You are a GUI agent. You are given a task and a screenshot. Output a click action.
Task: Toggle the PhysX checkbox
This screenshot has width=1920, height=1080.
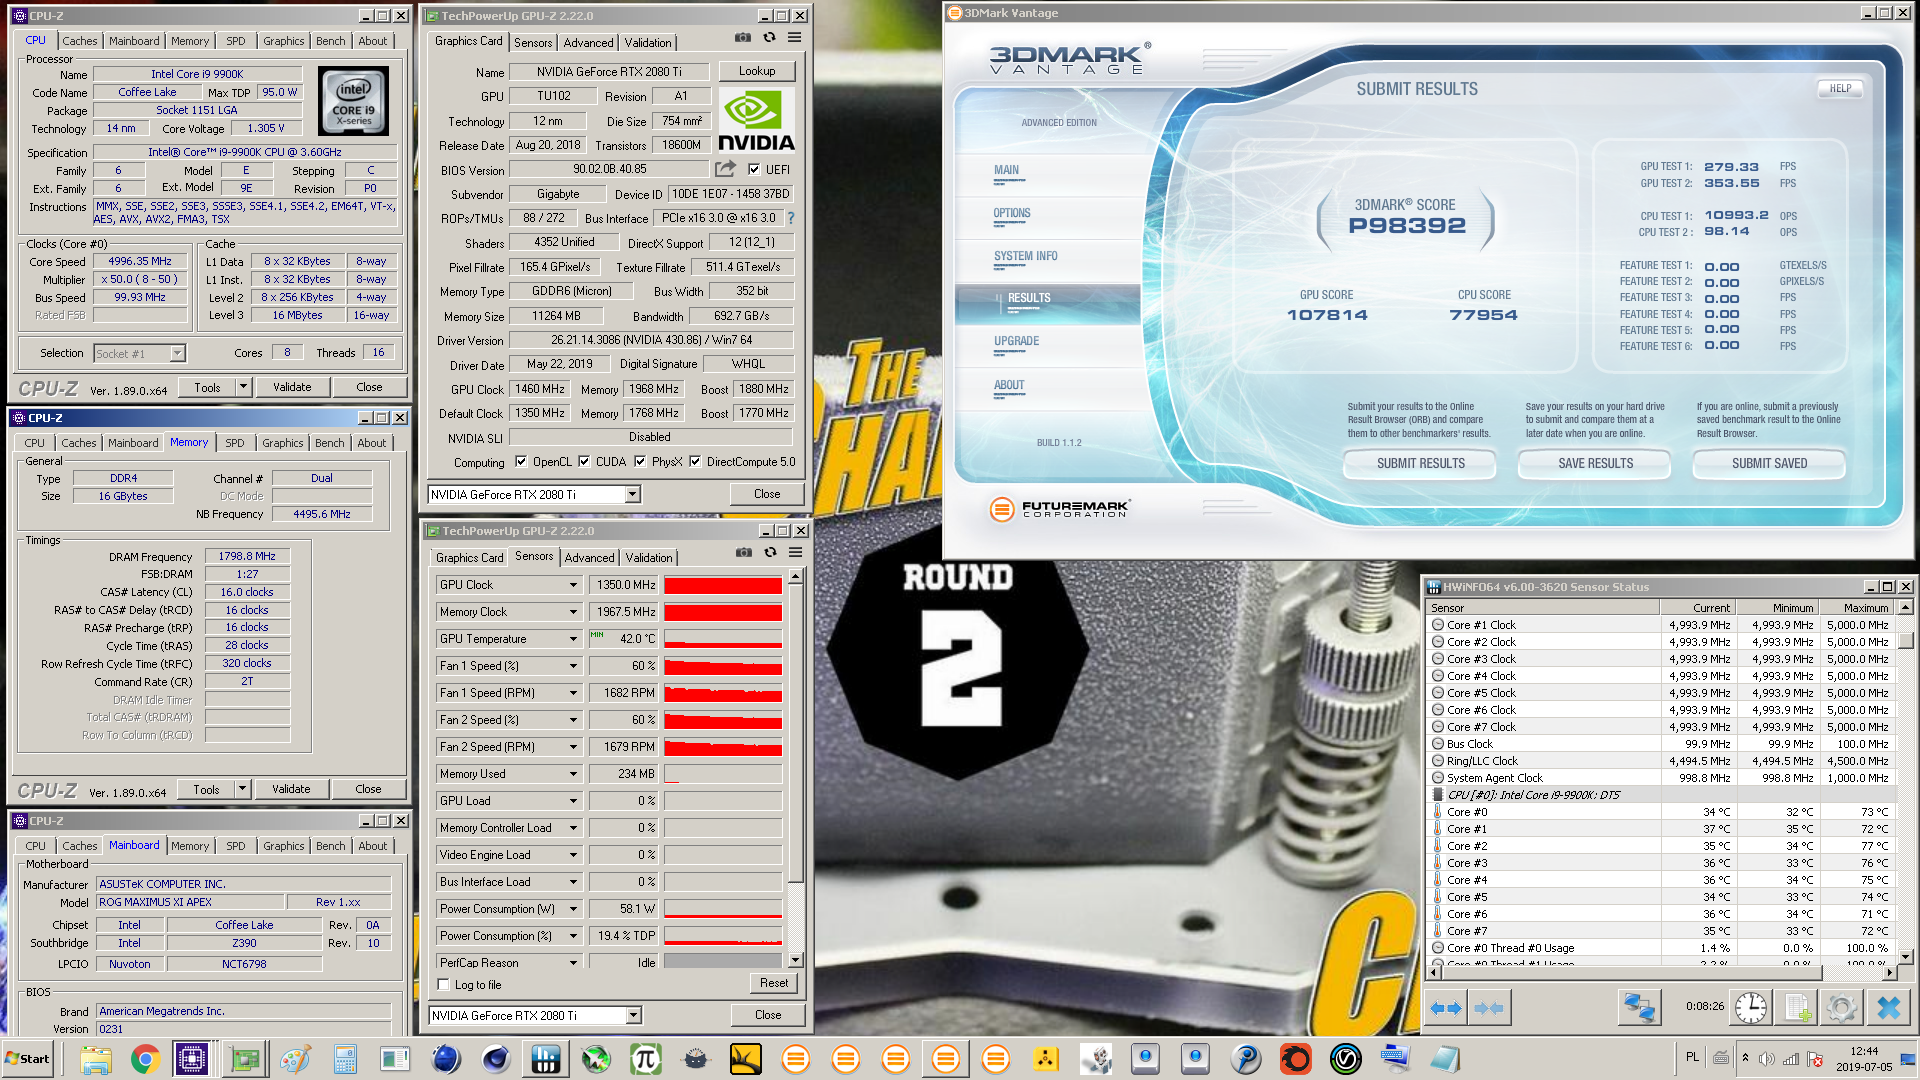640,461
